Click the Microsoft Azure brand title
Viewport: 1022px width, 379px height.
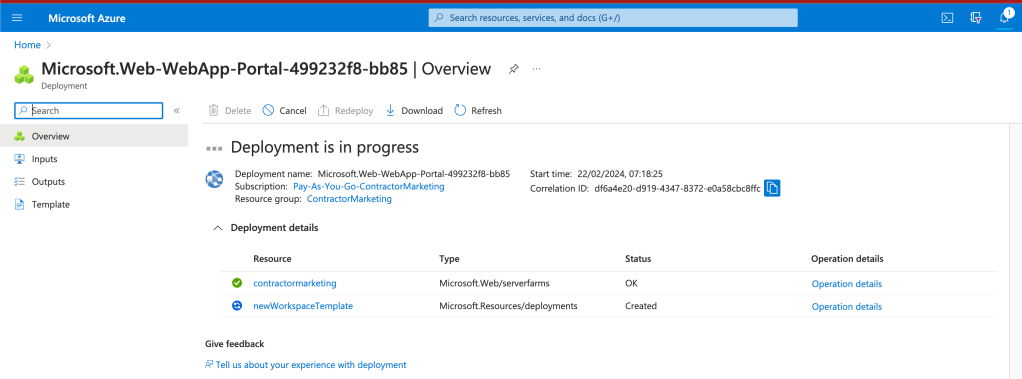87,18
